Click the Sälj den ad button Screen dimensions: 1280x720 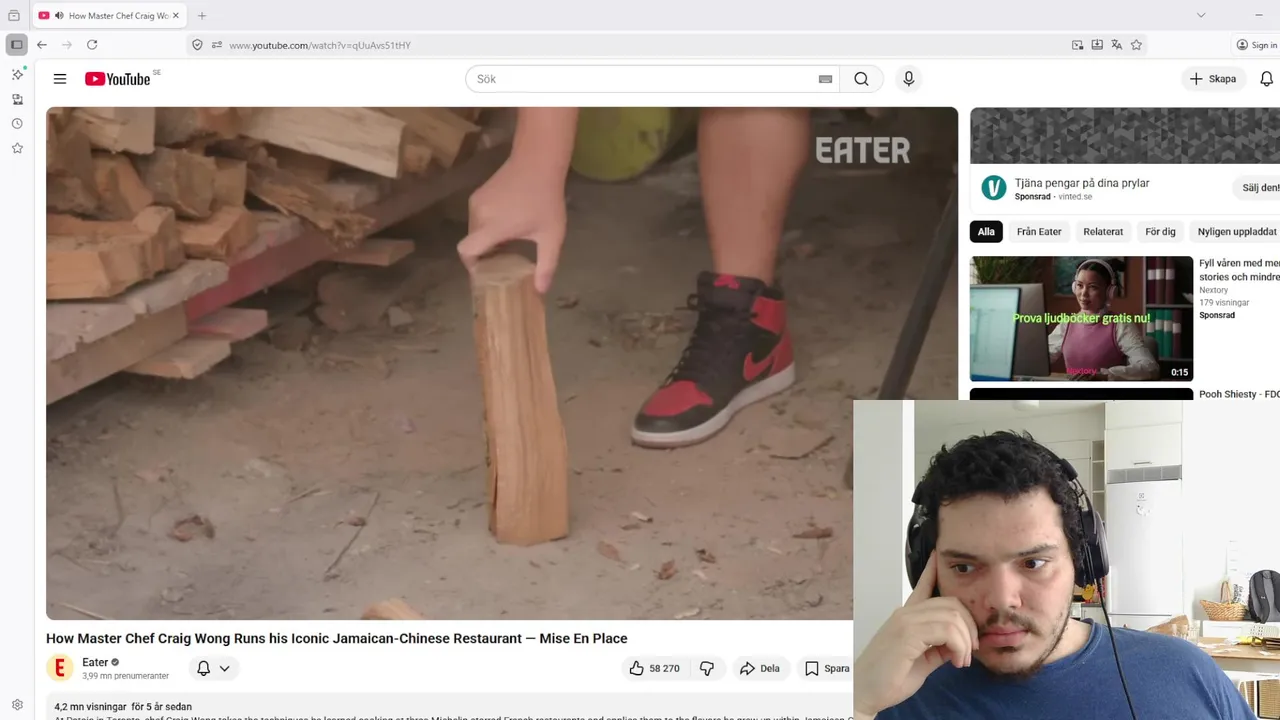[x=1258, y=187]
